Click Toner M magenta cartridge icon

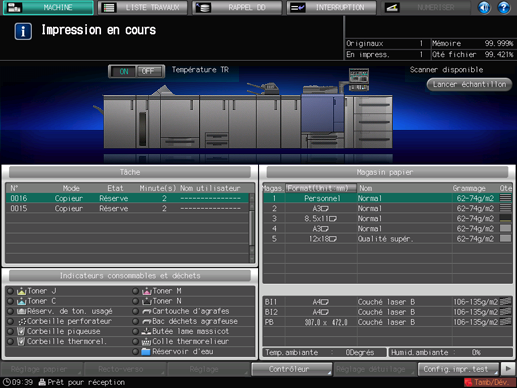pos(147,291)
